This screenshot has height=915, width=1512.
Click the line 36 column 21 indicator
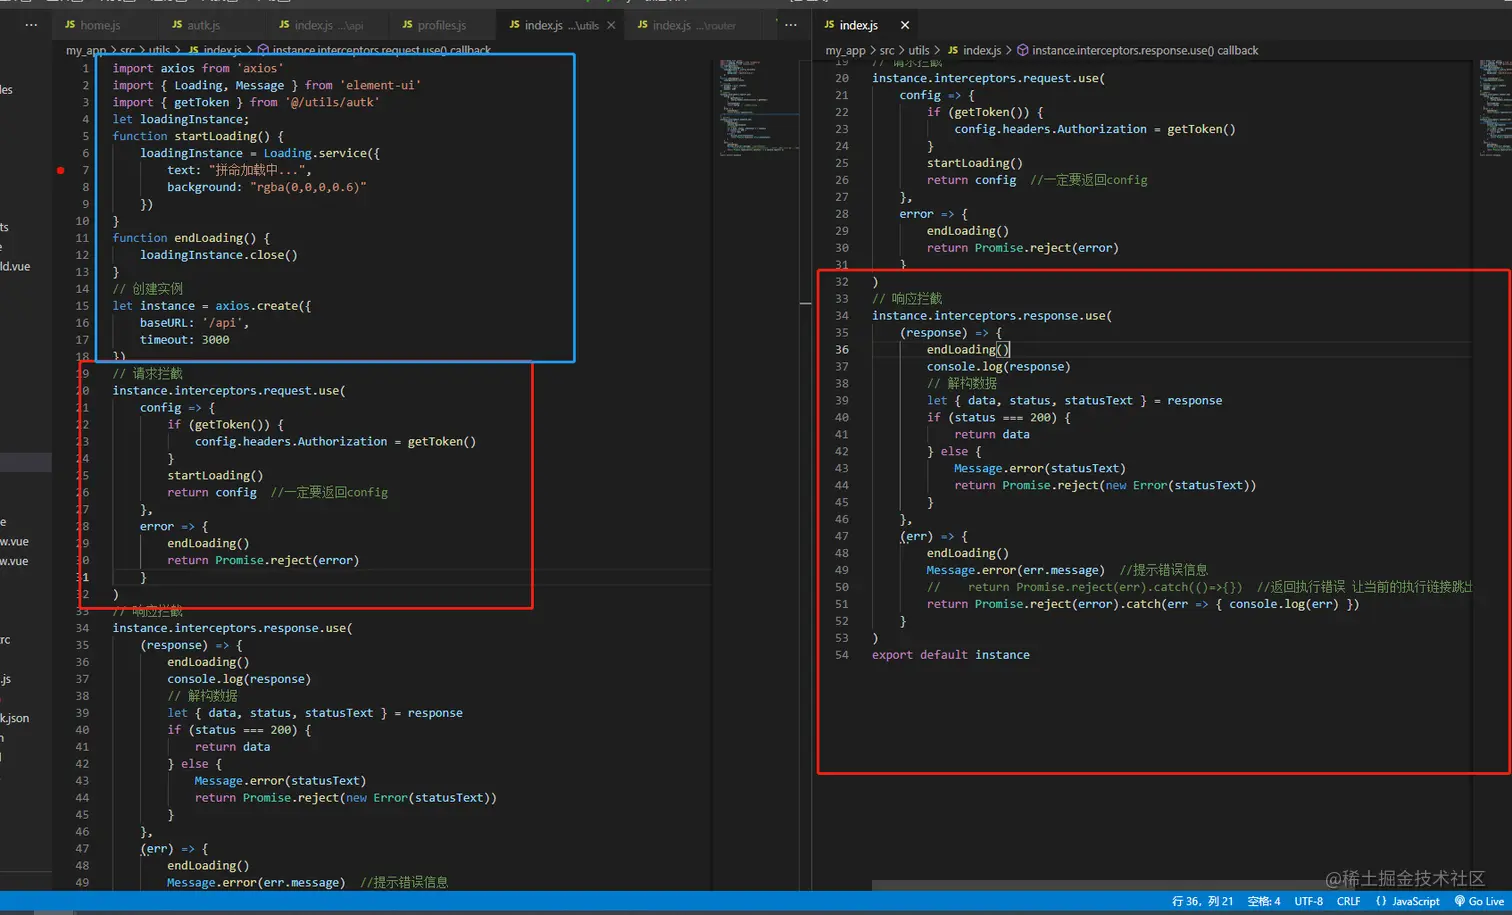1202,901
